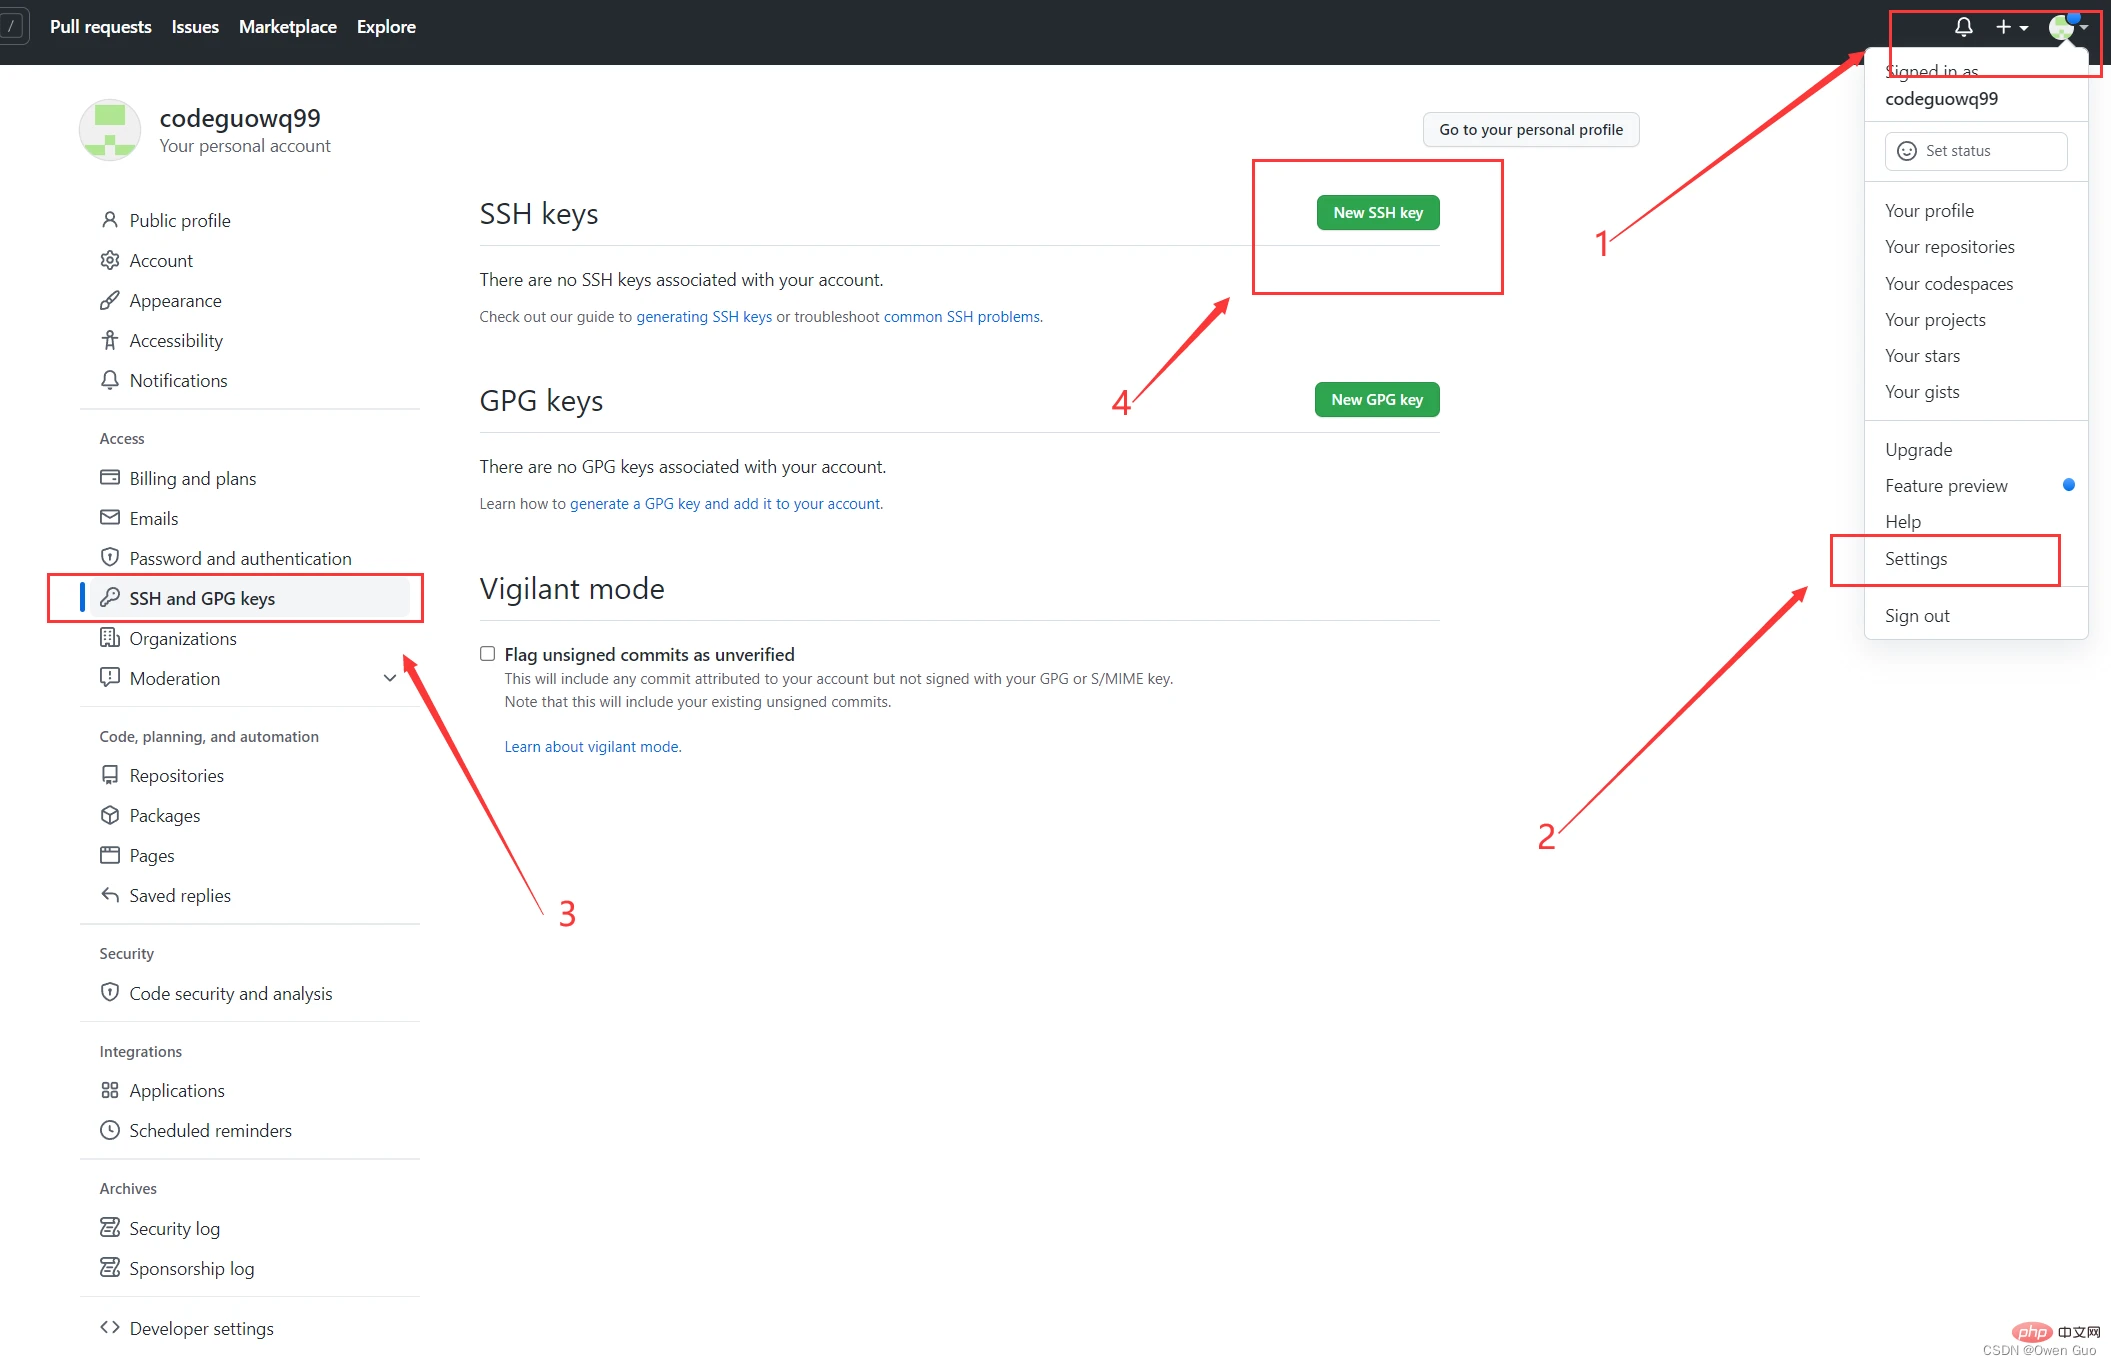Expand the Moderation section chevron

[x=390, y=678]
